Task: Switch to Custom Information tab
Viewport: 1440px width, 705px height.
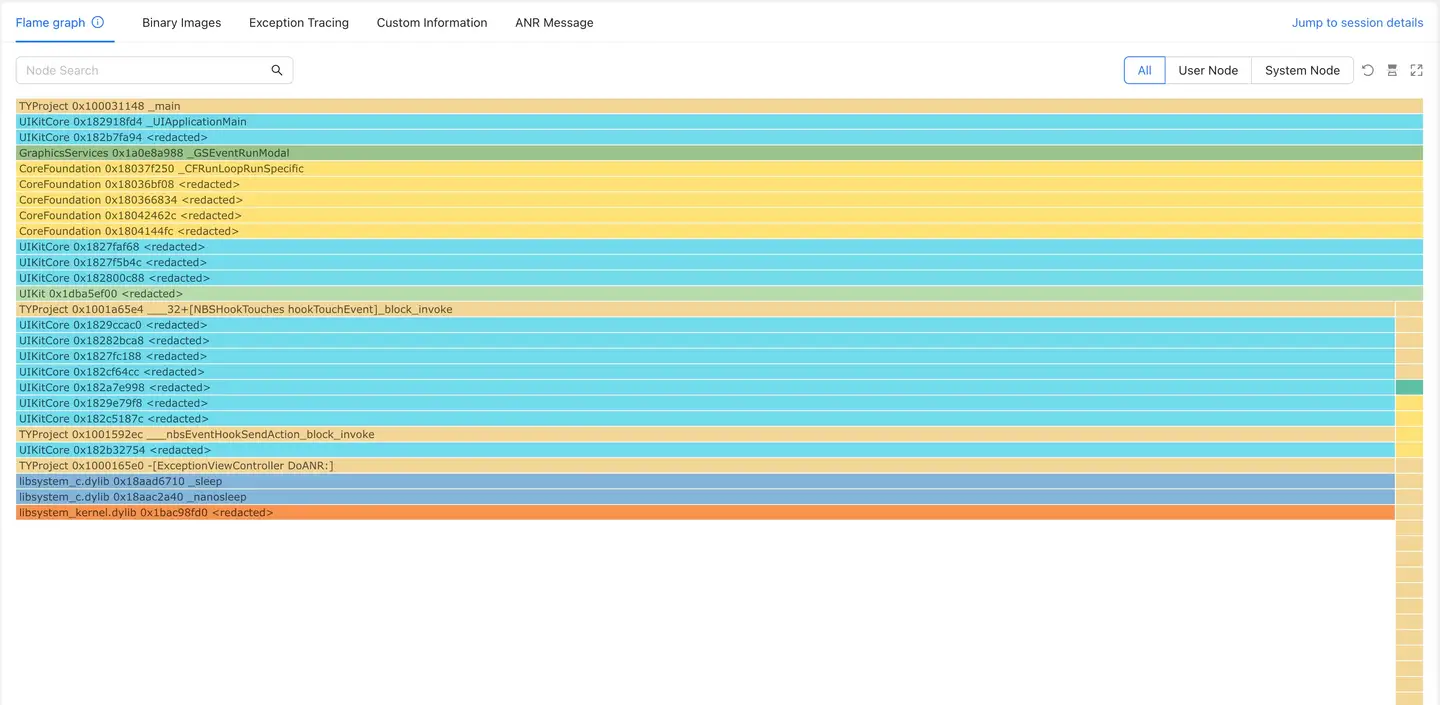Action: [x=432, y=22]
